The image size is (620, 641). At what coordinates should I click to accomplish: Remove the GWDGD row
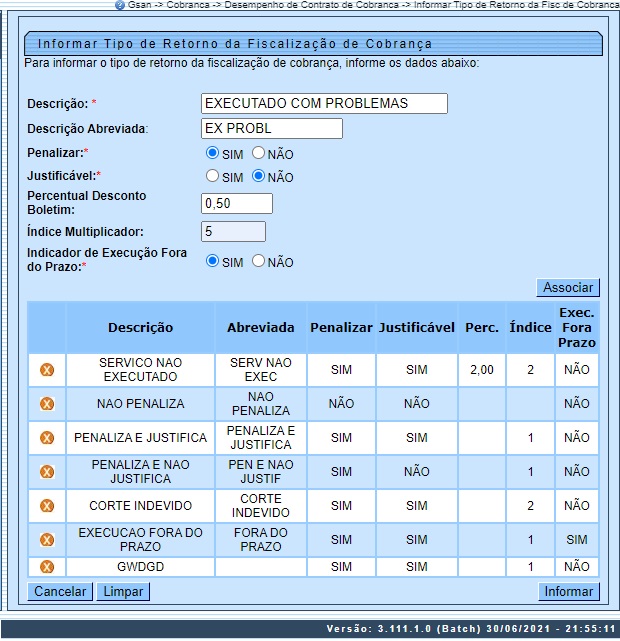(x=46, y=567)
